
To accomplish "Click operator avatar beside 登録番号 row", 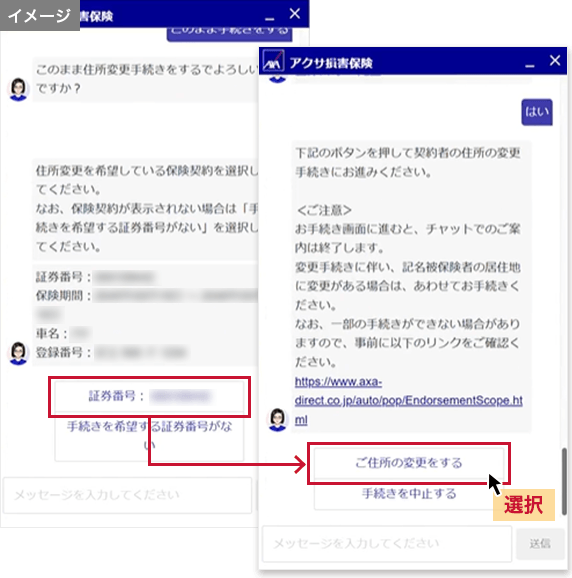I will click(x=18, y=353).
